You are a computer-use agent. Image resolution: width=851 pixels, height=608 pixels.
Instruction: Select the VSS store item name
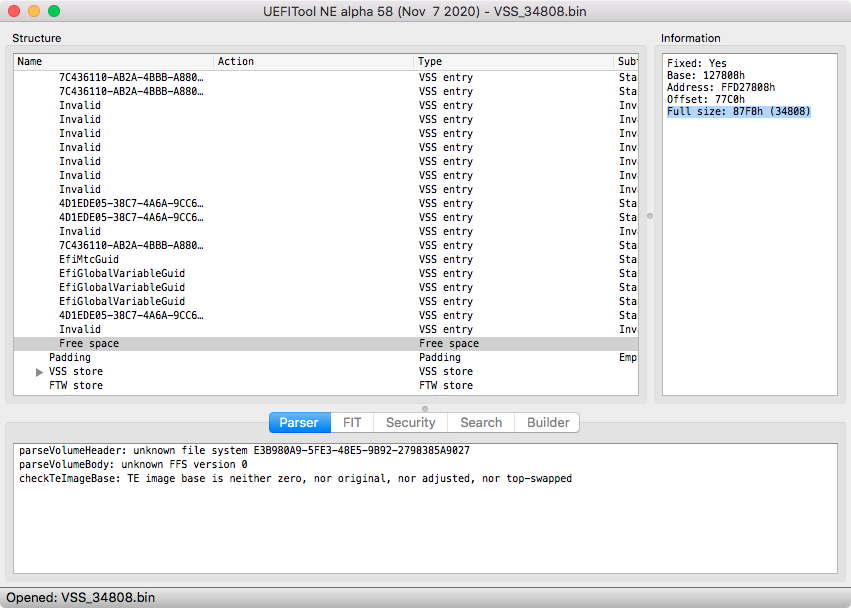pos(76,371)
